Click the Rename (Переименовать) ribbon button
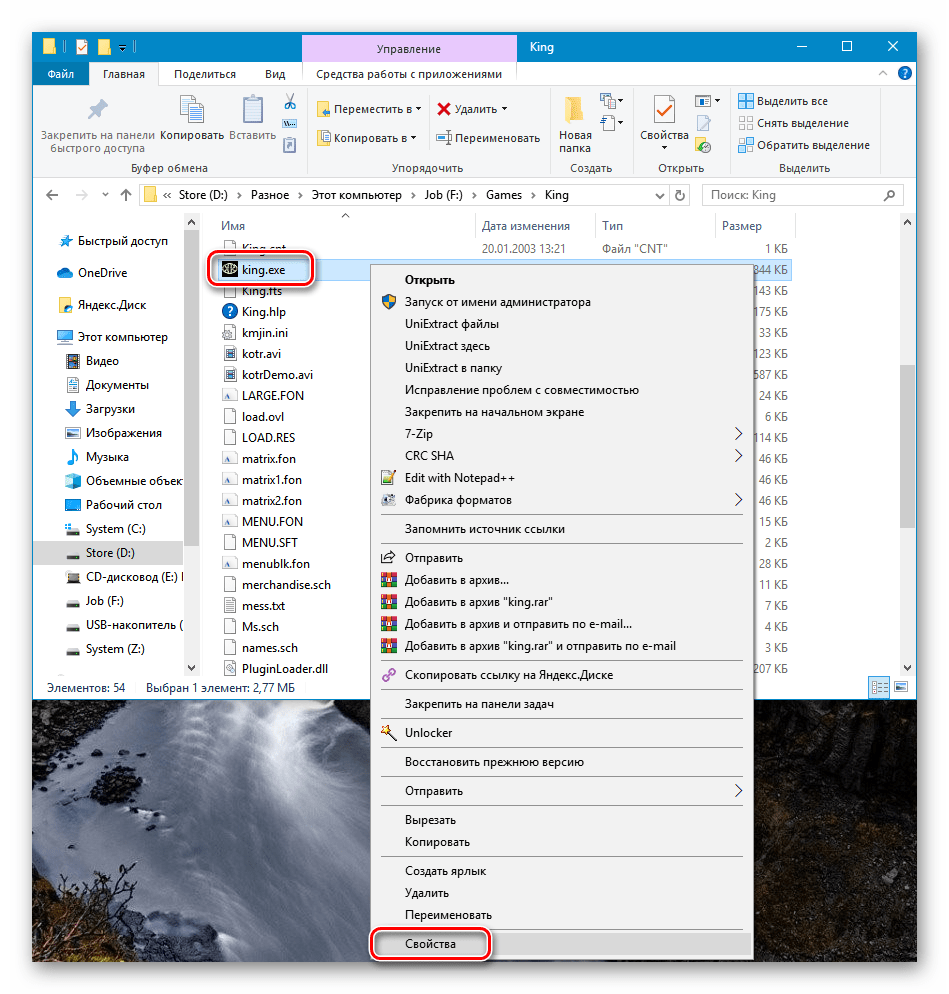 [x=488, y=138]
